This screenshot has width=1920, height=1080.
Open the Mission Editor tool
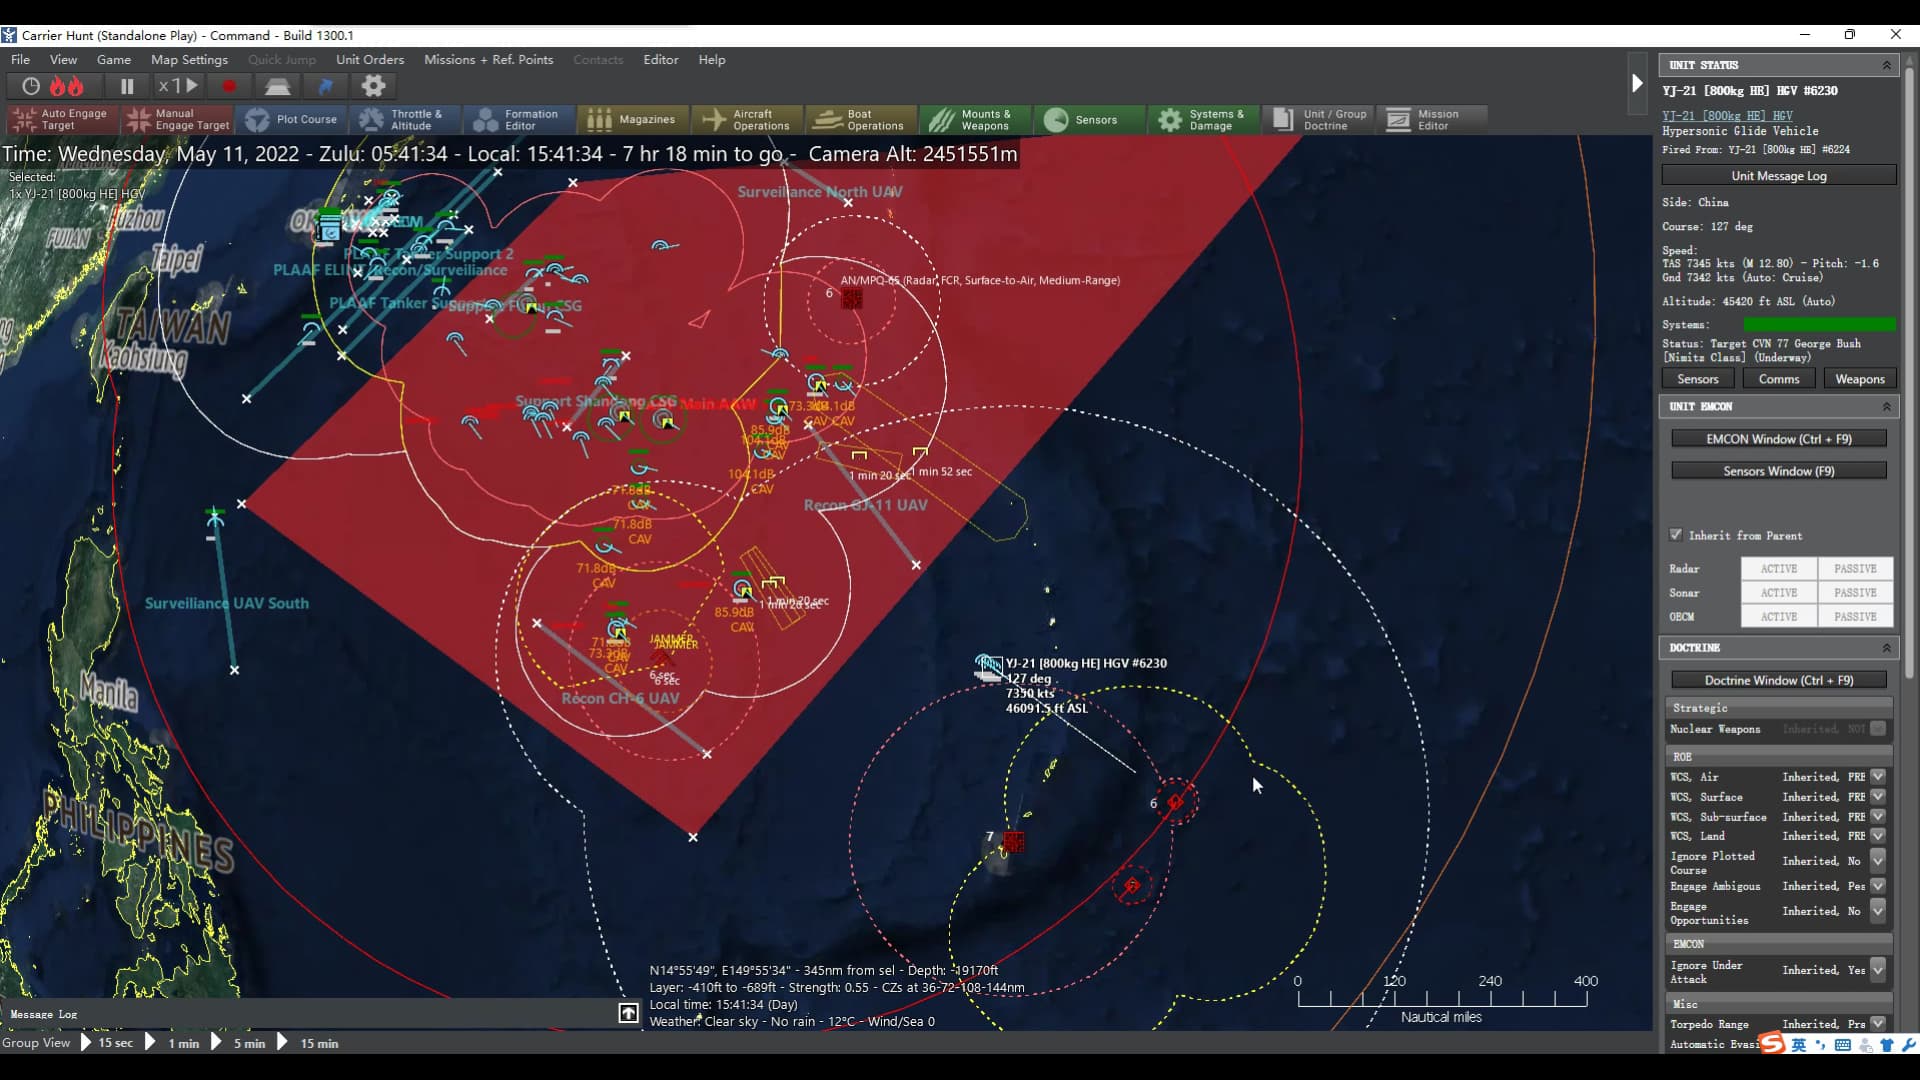[x=1432, y=119]
